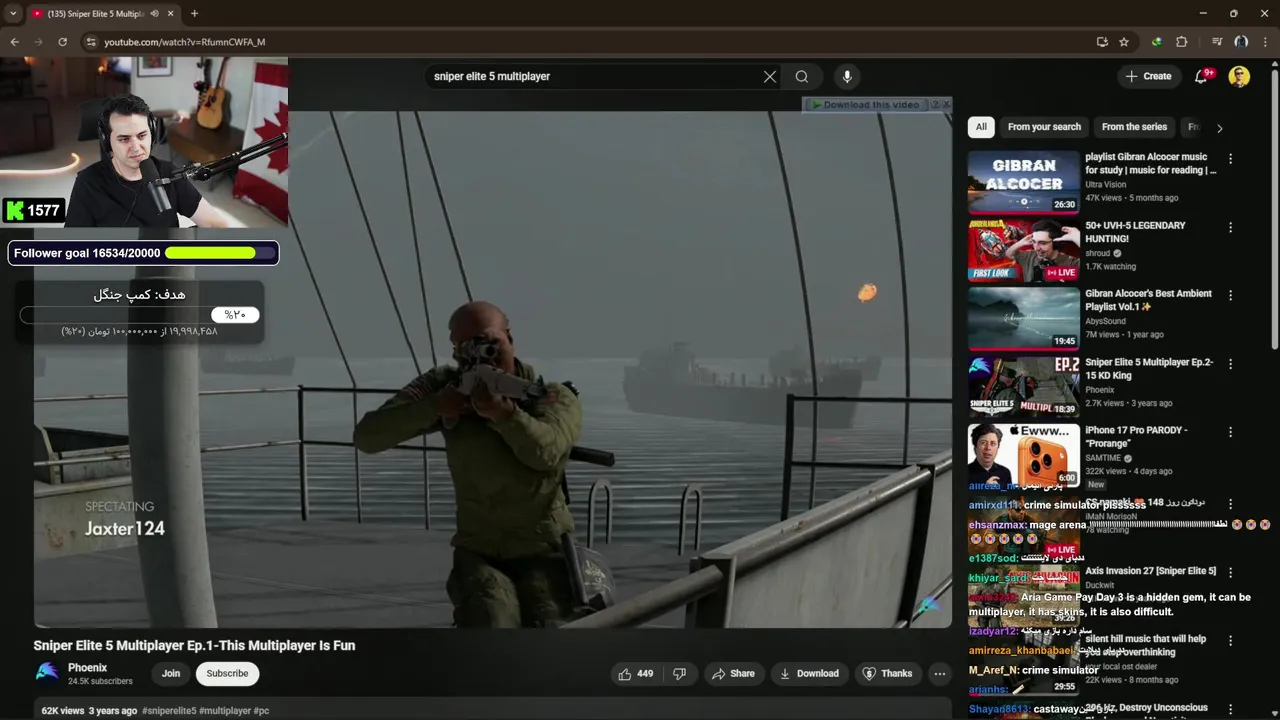Open the Phoenix channel name link

(x=87, y=668)
